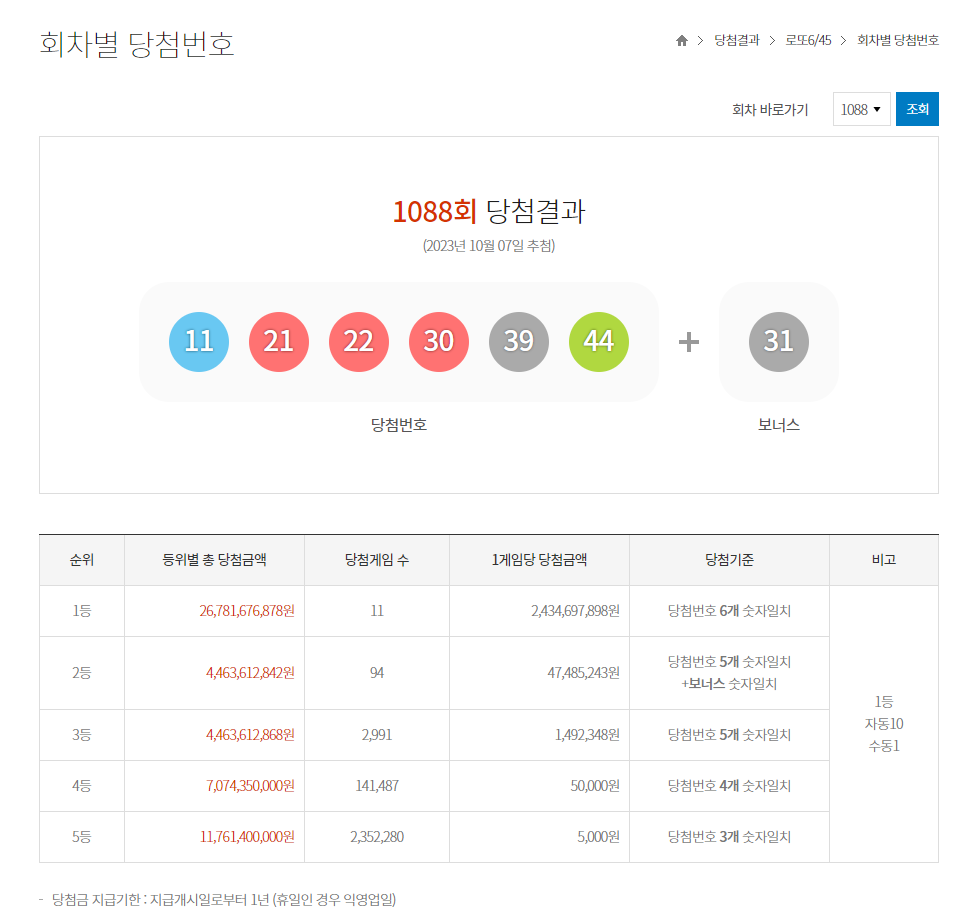This screenshot has width=978, height=918.
Task: Click the home icon in breadcrumb
Action: click(682, 41)
